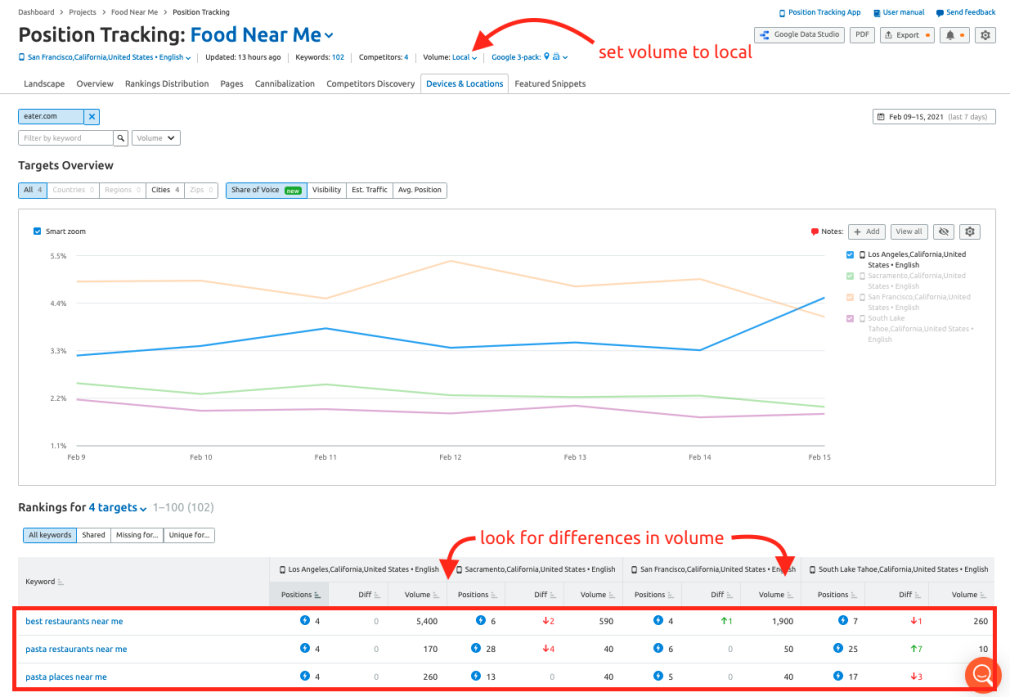
Task: Open settings gear next to bell
Action: point(985,35)
